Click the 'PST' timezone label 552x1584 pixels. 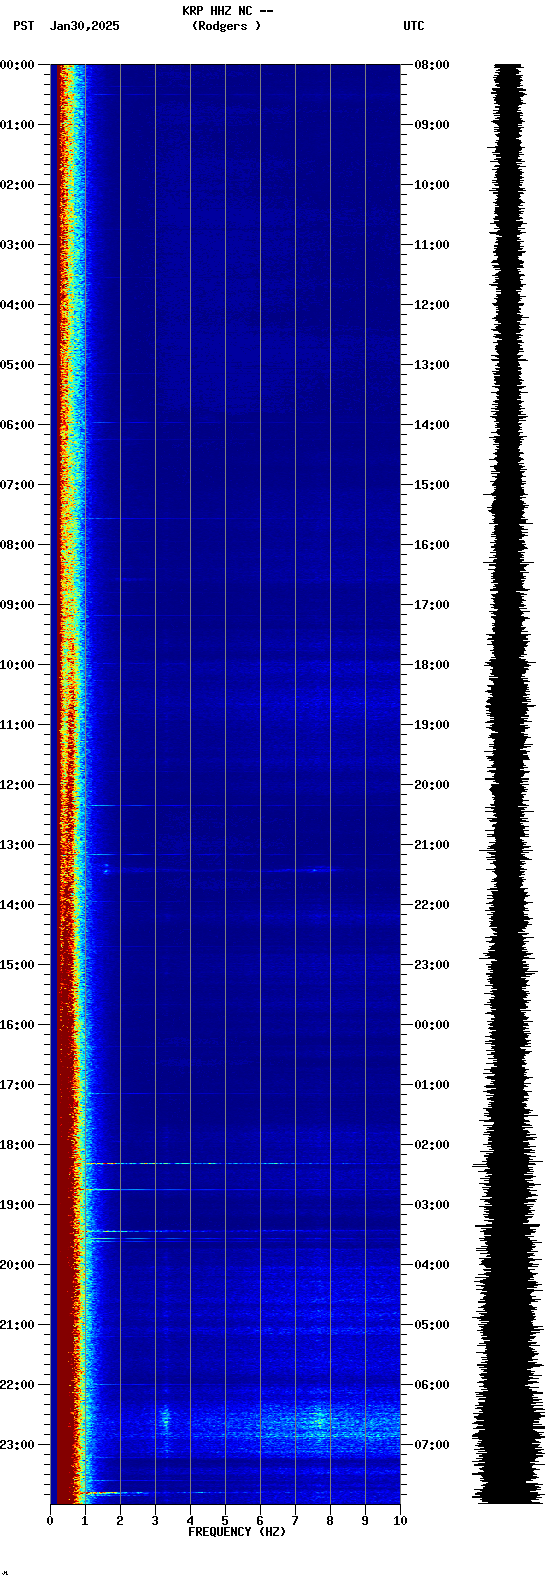click(23, 26)
